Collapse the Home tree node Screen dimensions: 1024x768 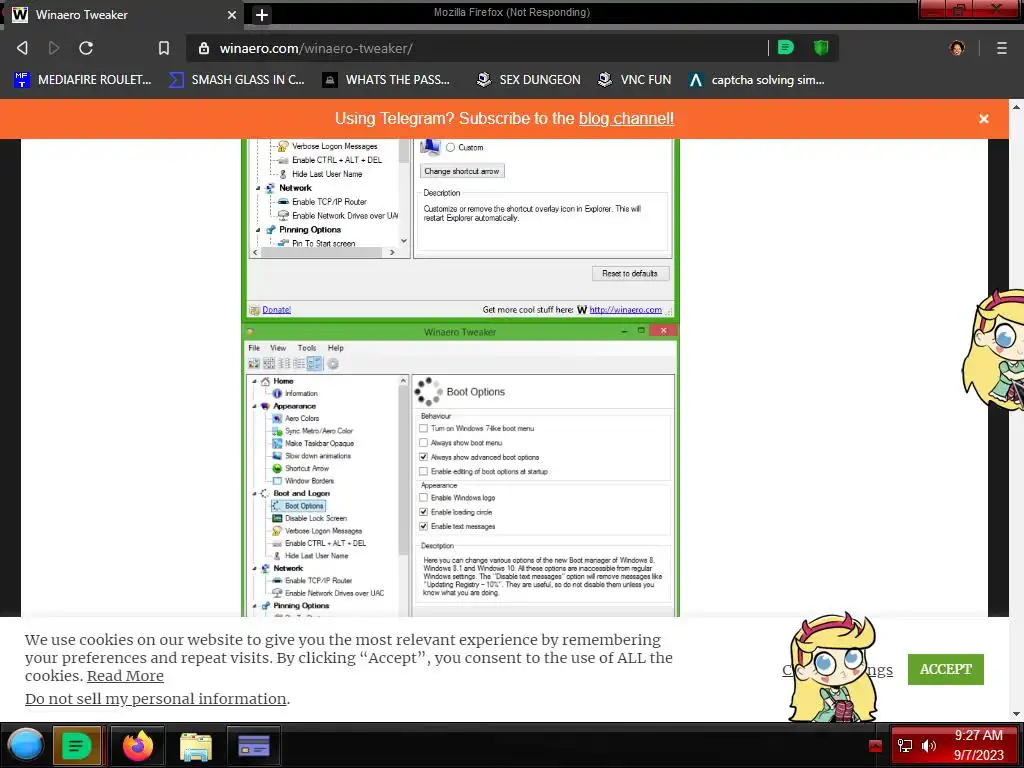pyautogui.click(x=254, y=381)
